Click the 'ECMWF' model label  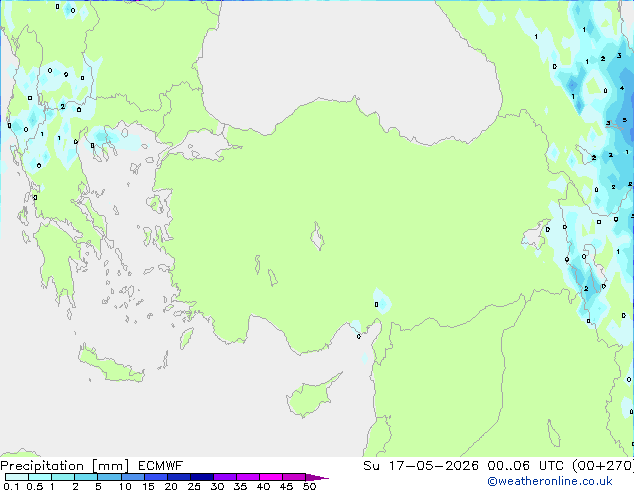click(x=161, y=466)
